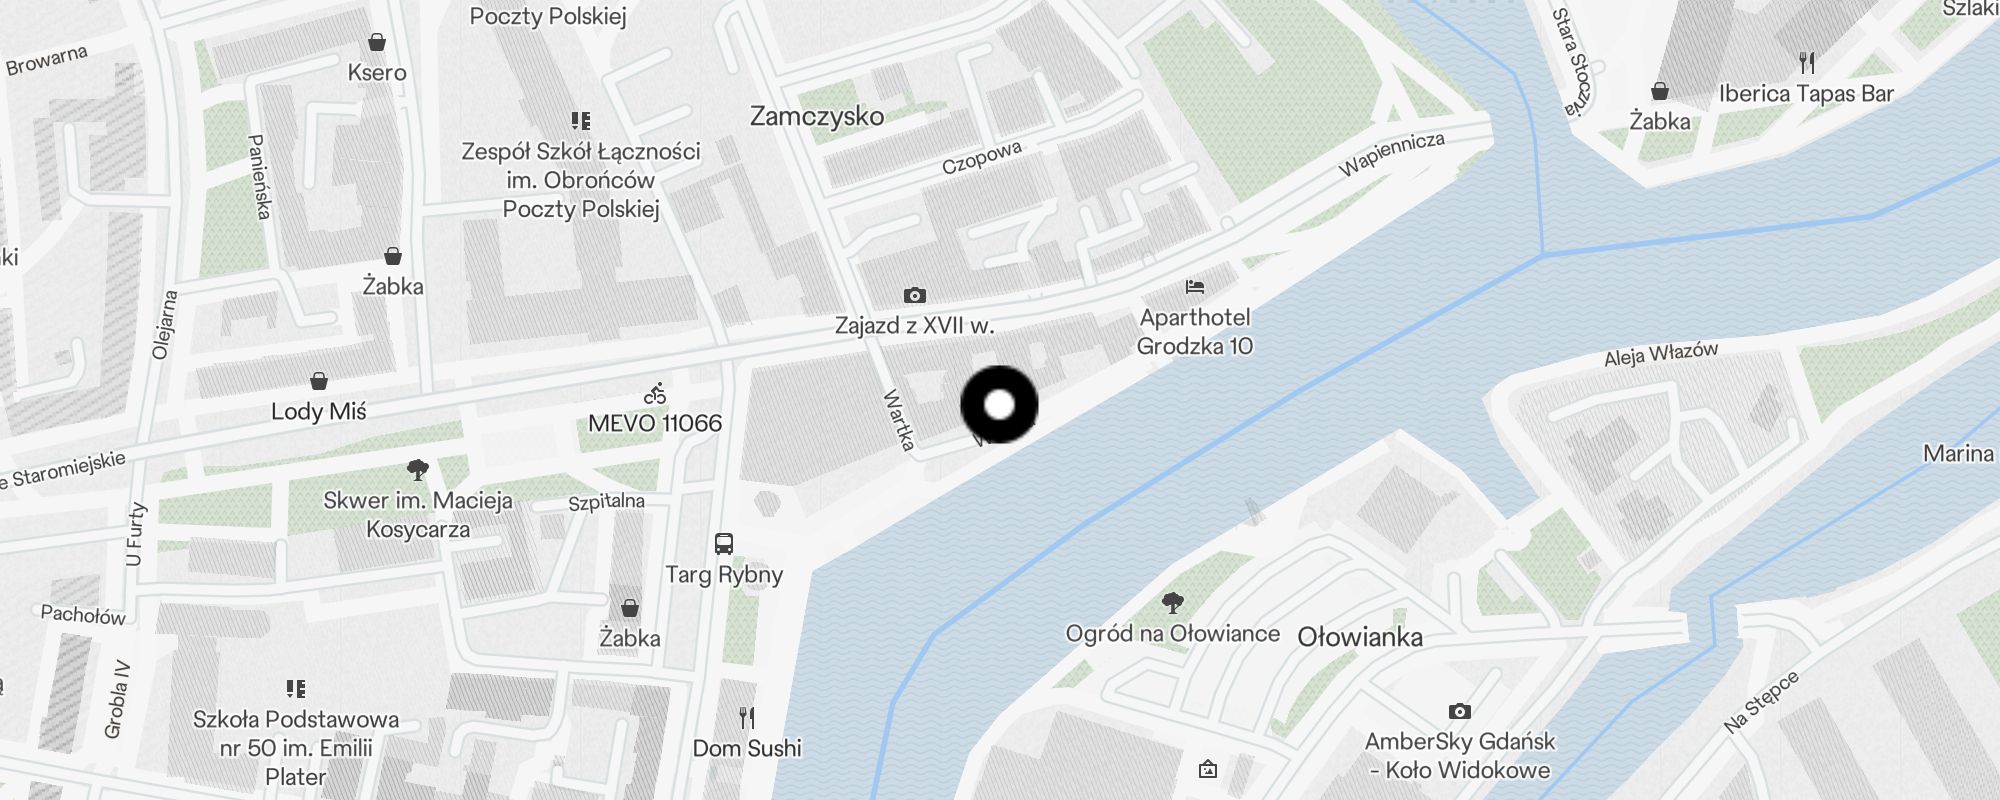Click the Iberica Tapas Bar fork icon
The width and height of the screenshot is (2000, 800).
pos(1806,63)
